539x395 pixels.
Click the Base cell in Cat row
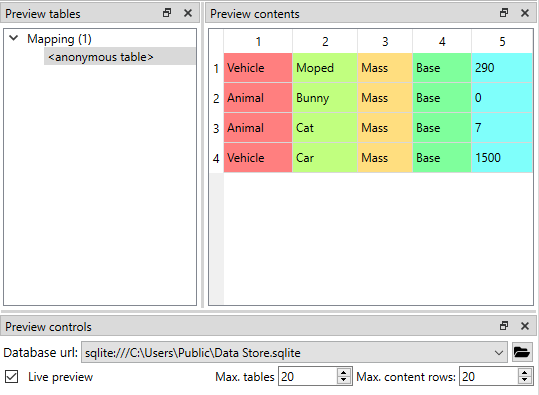442,128
